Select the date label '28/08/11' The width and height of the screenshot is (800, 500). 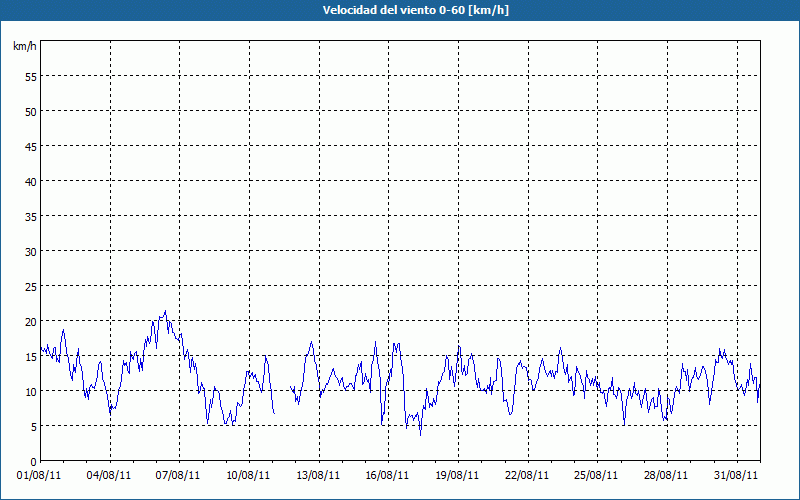(x=666, y=476)
